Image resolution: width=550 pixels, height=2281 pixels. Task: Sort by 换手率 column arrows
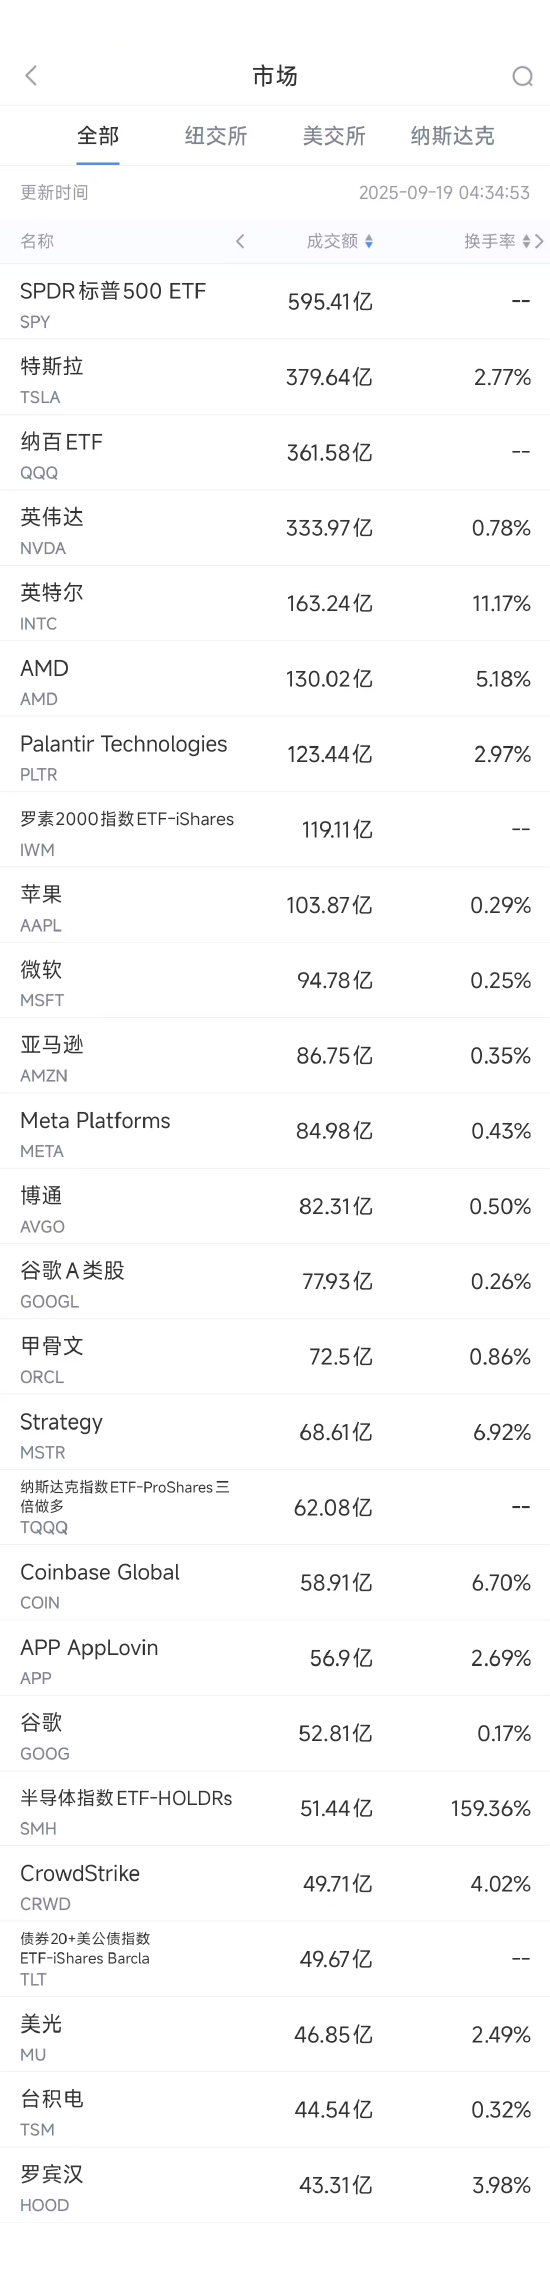coord(527,241)
